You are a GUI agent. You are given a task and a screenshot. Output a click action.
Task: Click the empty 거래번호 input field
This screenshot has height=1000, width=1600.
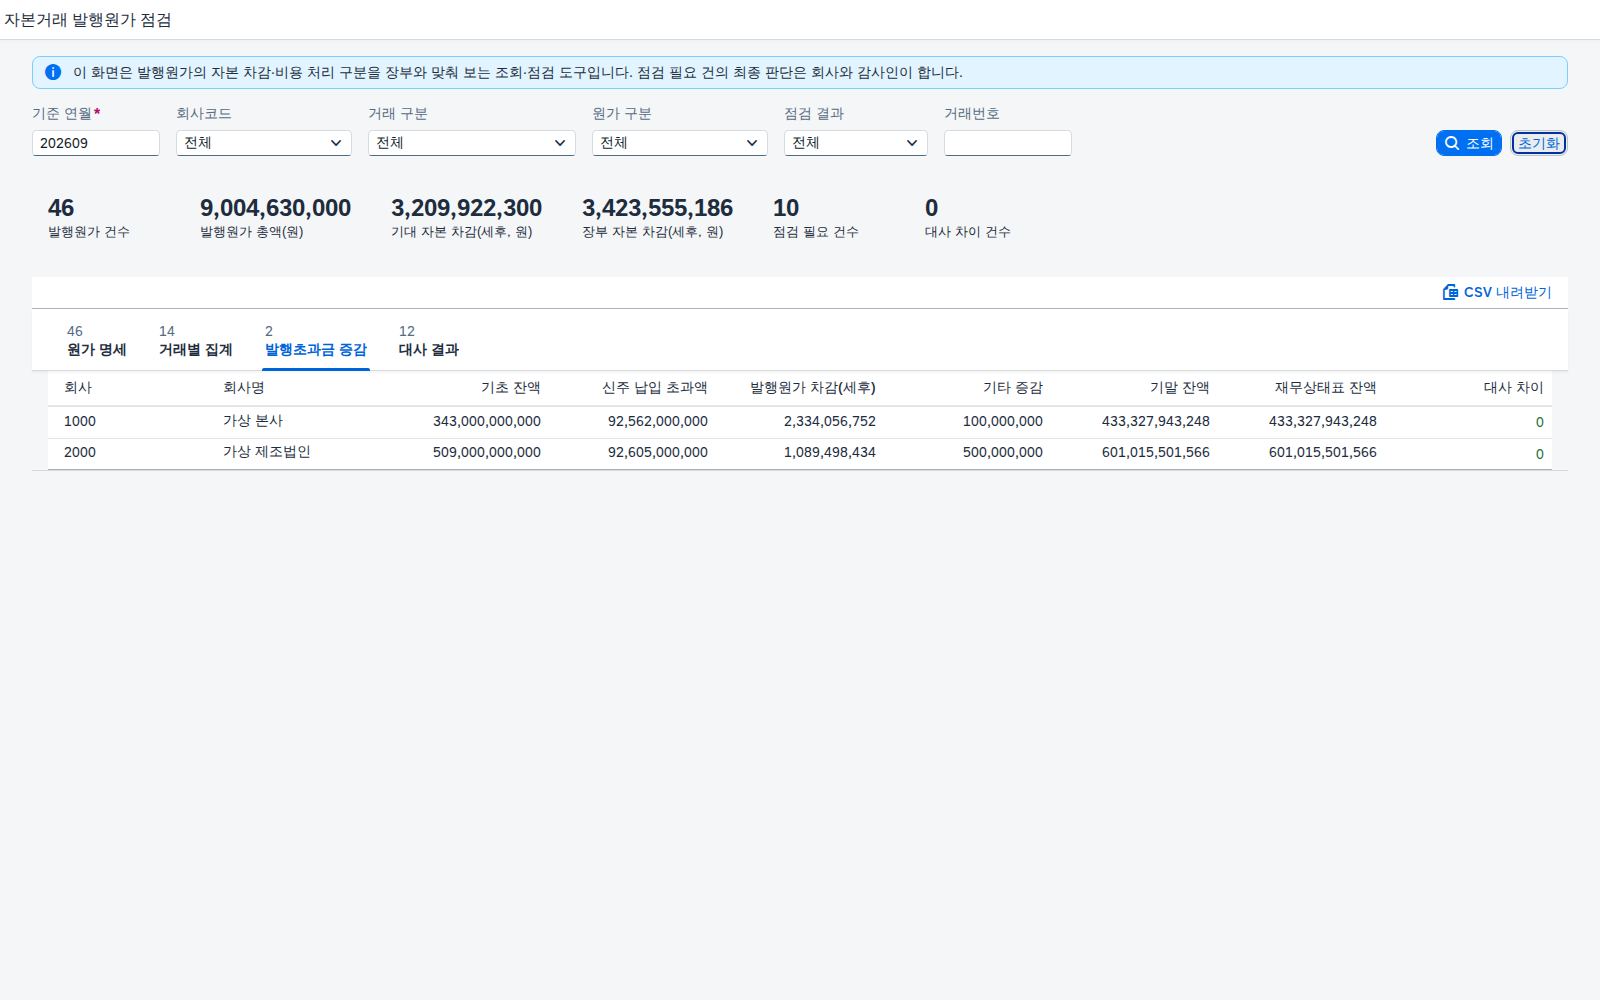tap(1008, 143)
